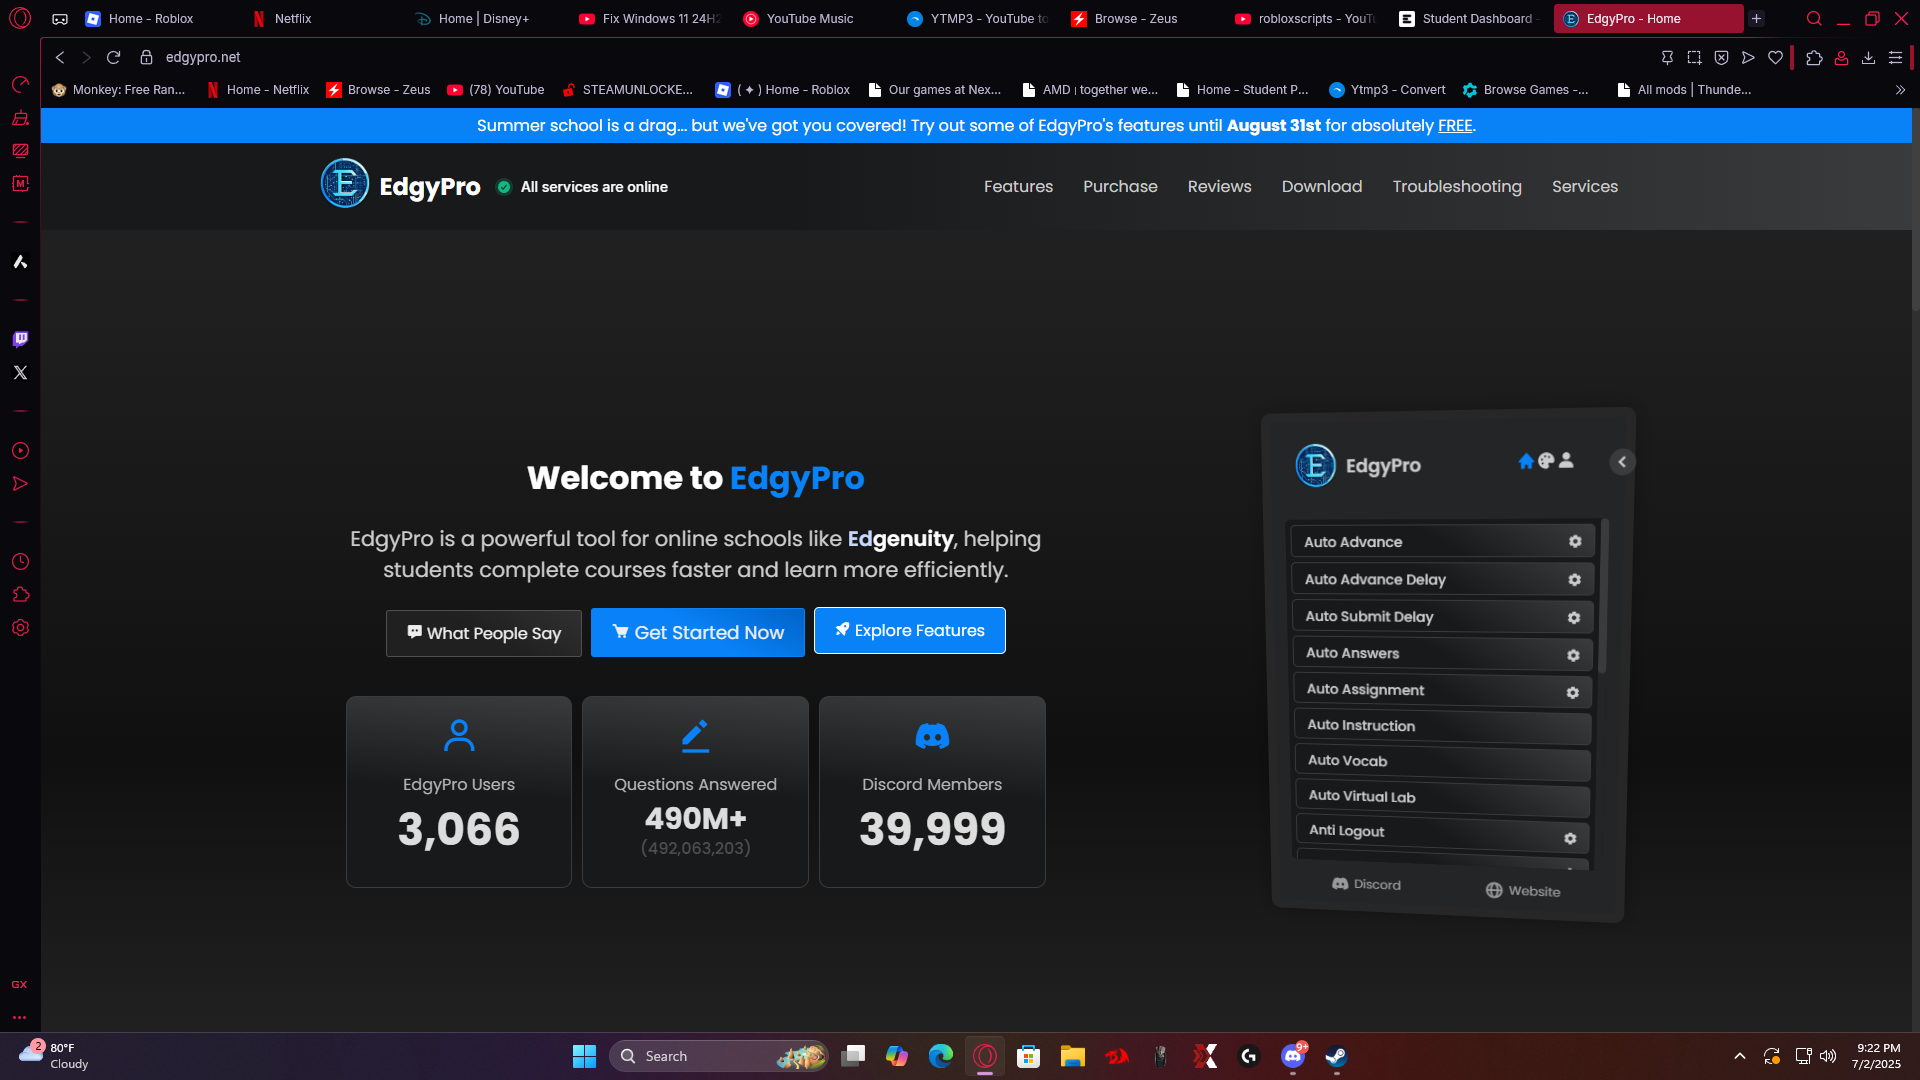Image resolution: width=1920 pixels, height=1080 pixels.
Task: Open Microsoft Edge from the taskbar
Action: point(941,1056)
